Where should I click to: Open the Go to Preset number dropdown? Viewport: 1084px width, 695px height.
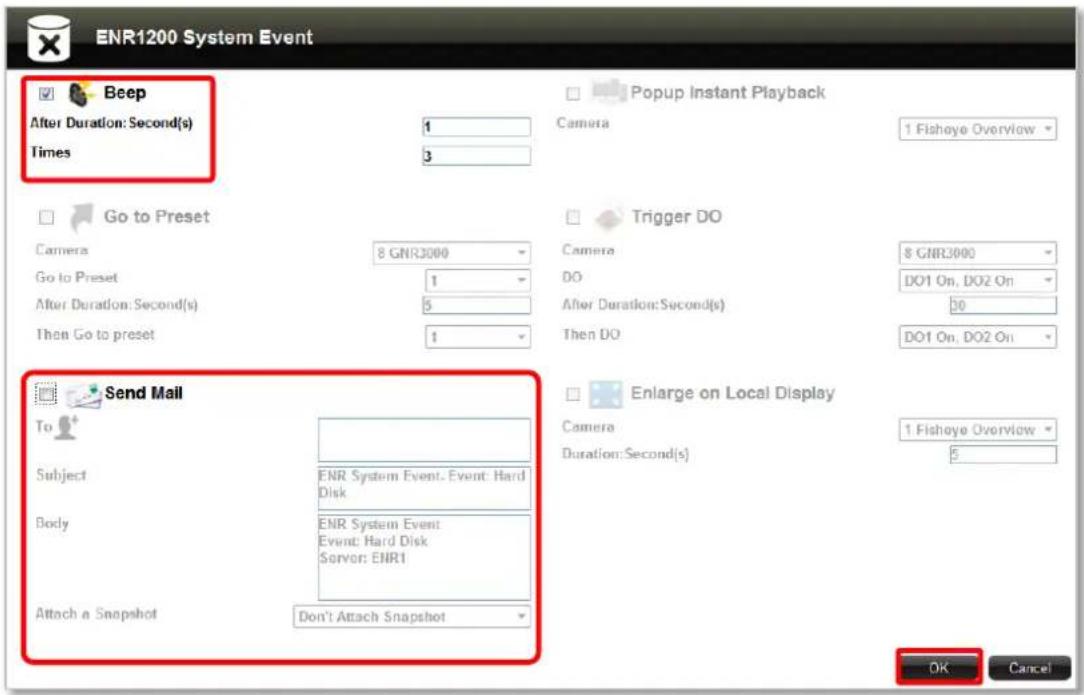point(478,281)
